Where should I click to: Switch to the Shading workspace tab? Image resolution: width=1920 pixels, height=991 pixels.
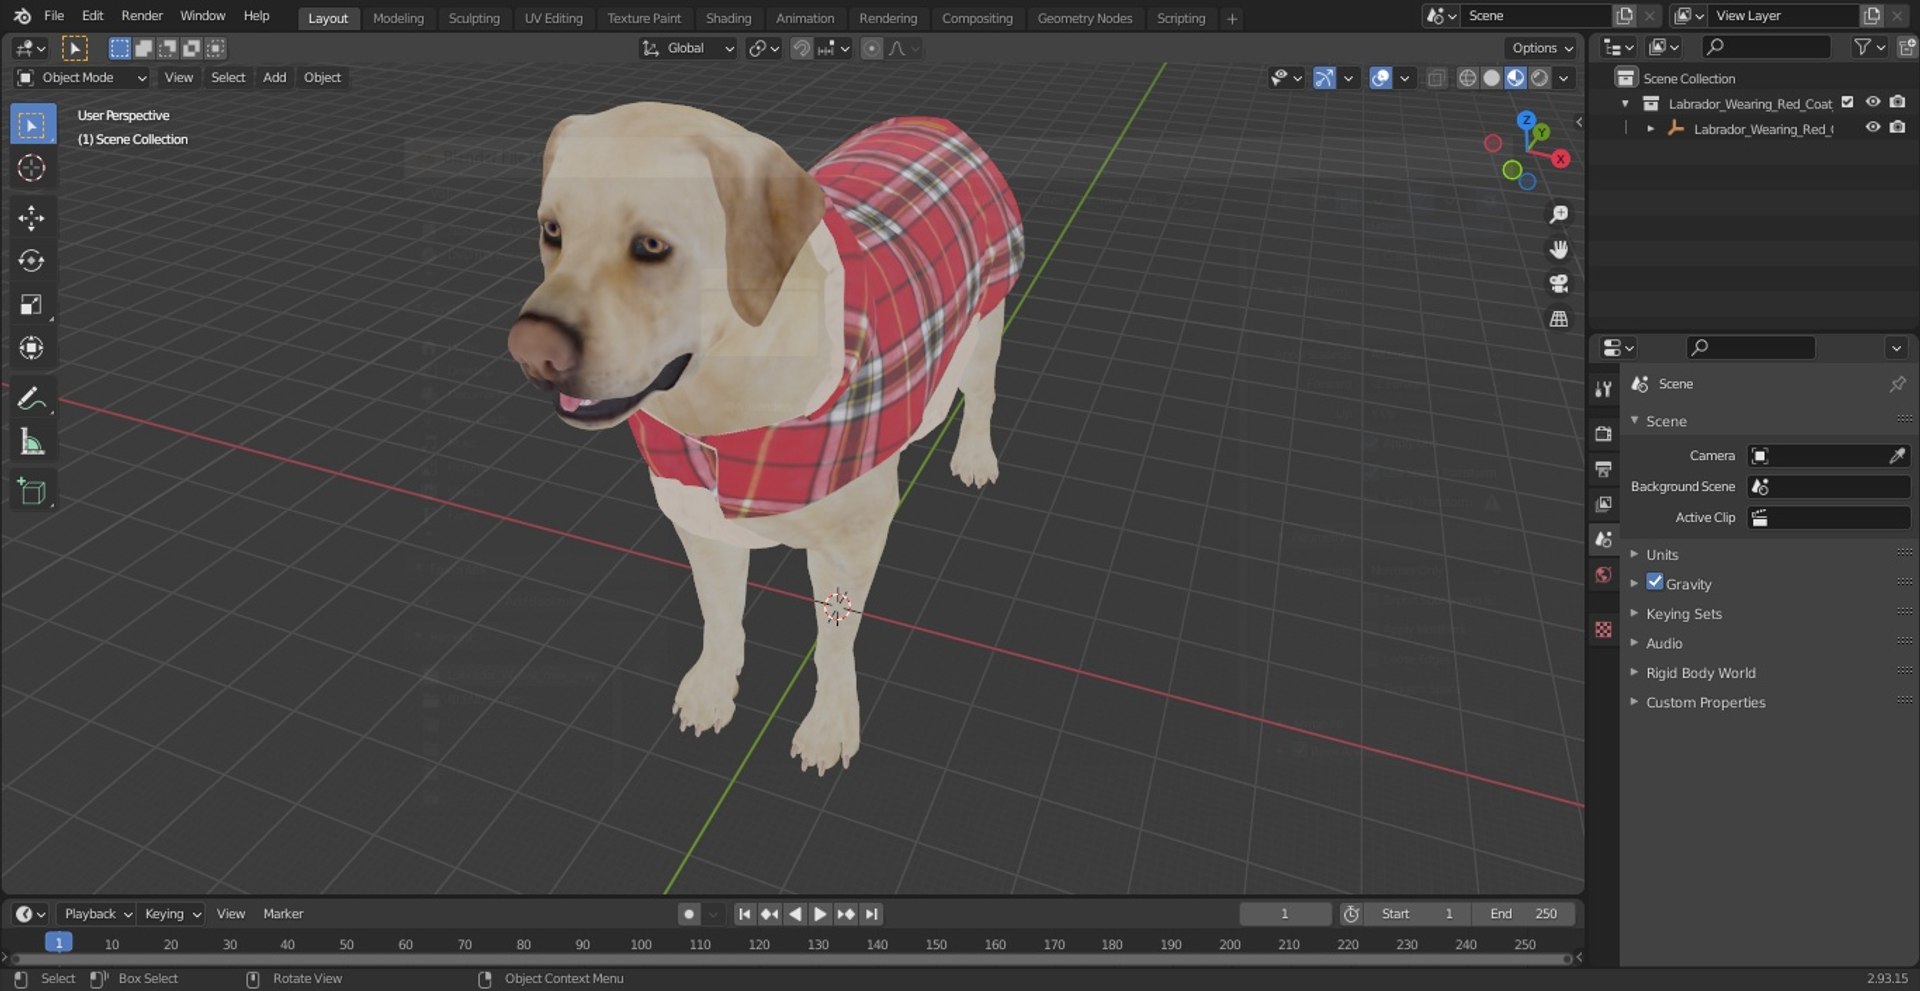pos(728,18)
